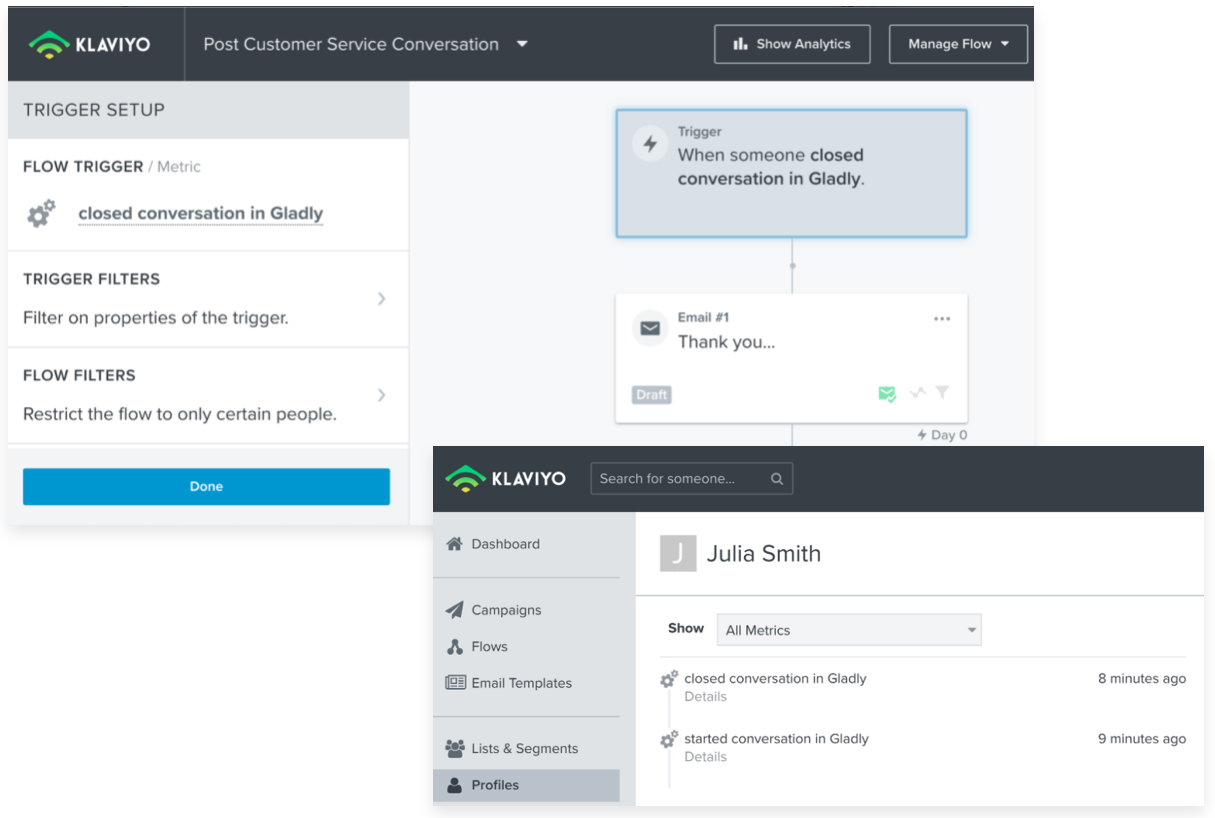Expand the Flow Filters section
Viewport: 1215px width, 818px height.
pyautogui.click(x=208, y=395)
